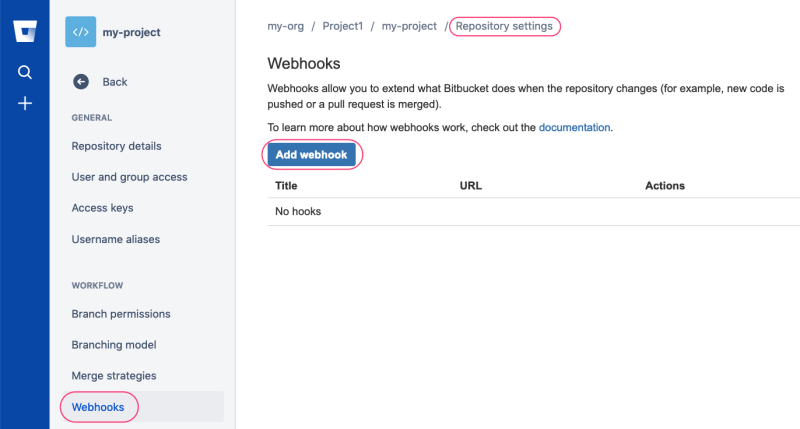The width and height of the screenshot is (800, 429).
Task: Go to Project1 breadcrumb
Action: coord(346,26)
